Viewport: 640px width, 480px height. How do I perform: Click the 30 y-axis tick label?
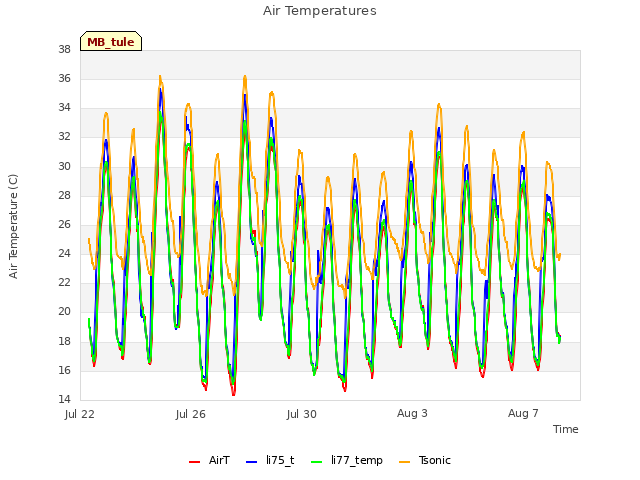(64, 166)
